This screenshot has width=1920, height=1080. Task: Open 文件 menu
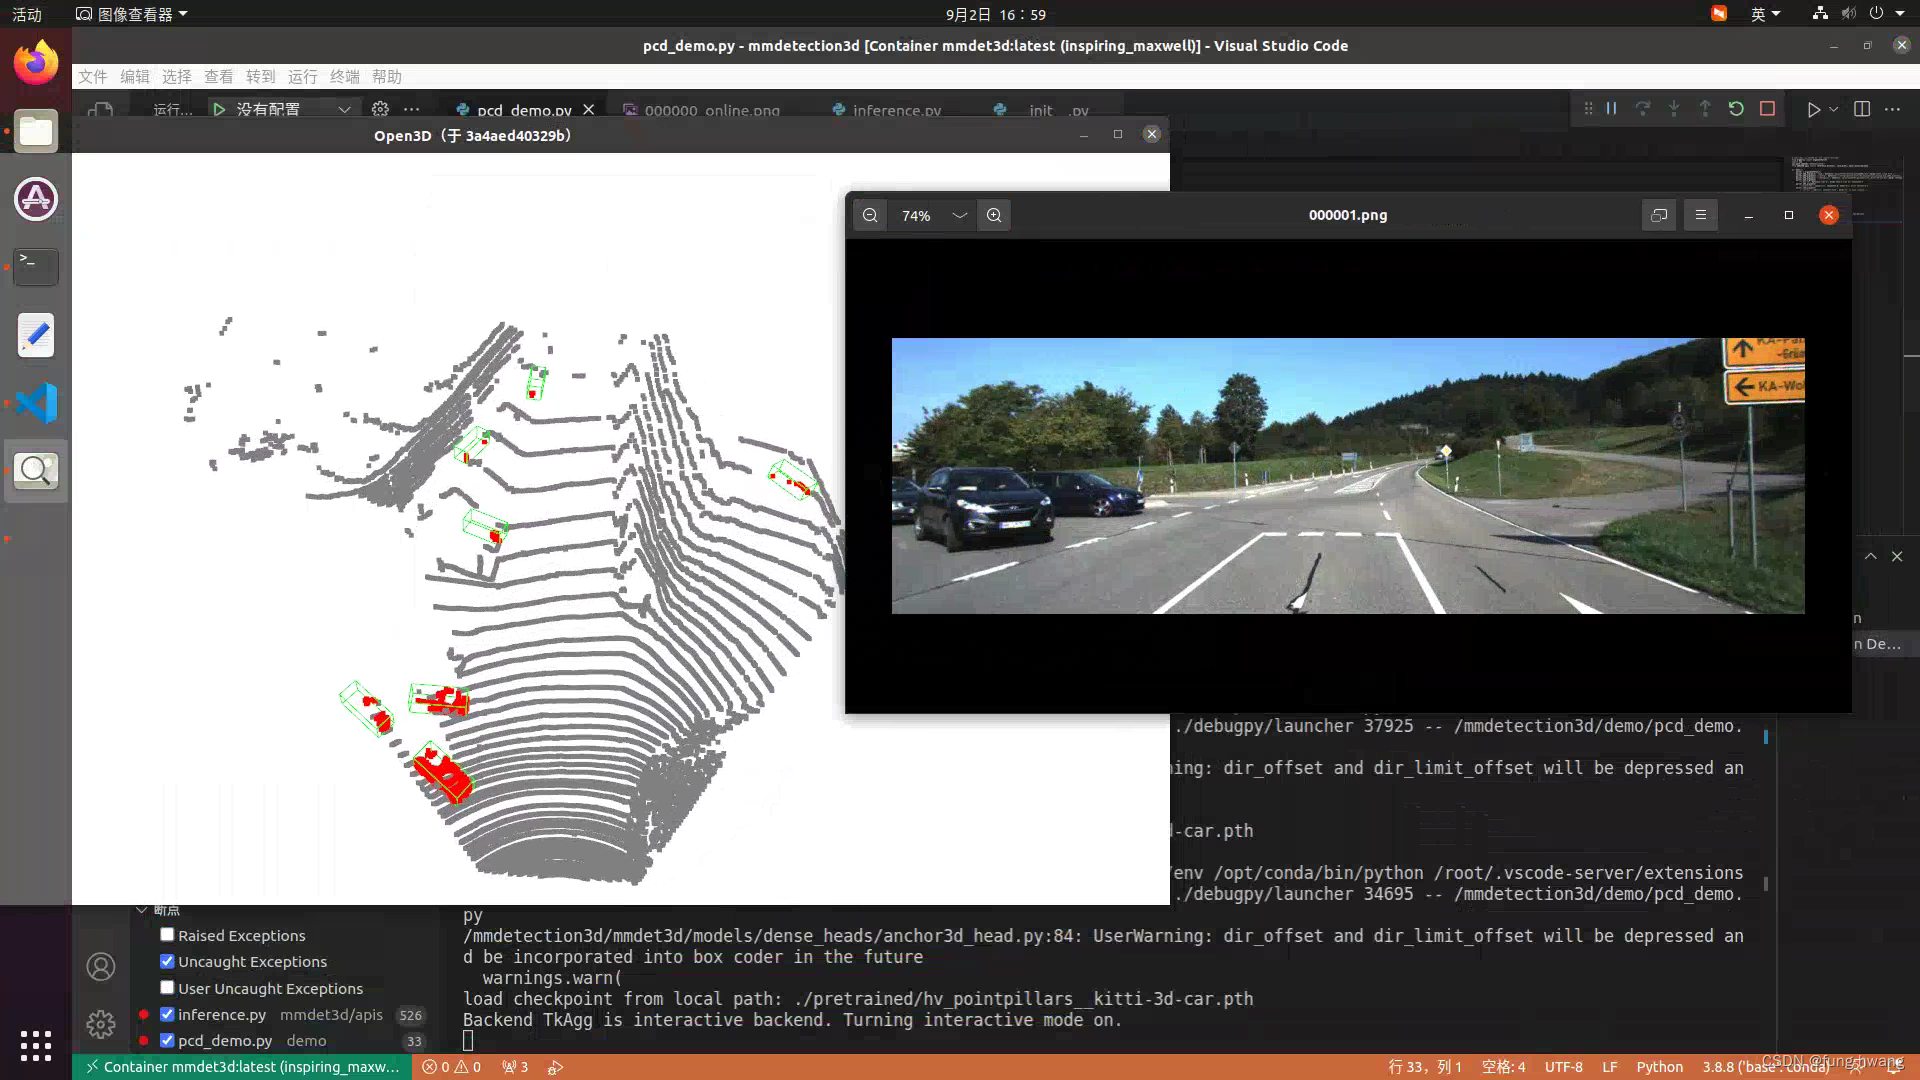[93, 77]
